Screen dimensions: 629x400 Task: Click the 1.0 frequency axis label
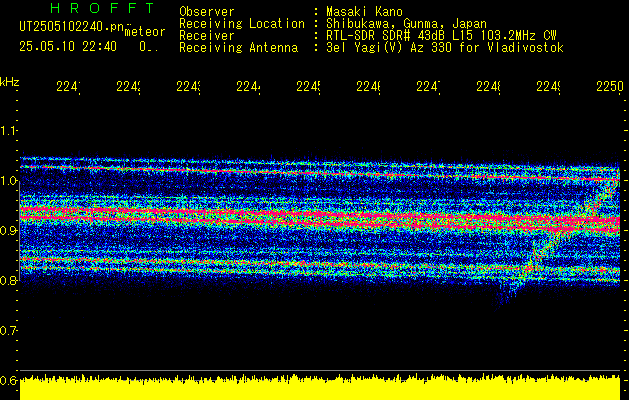[x=8, y=180]
